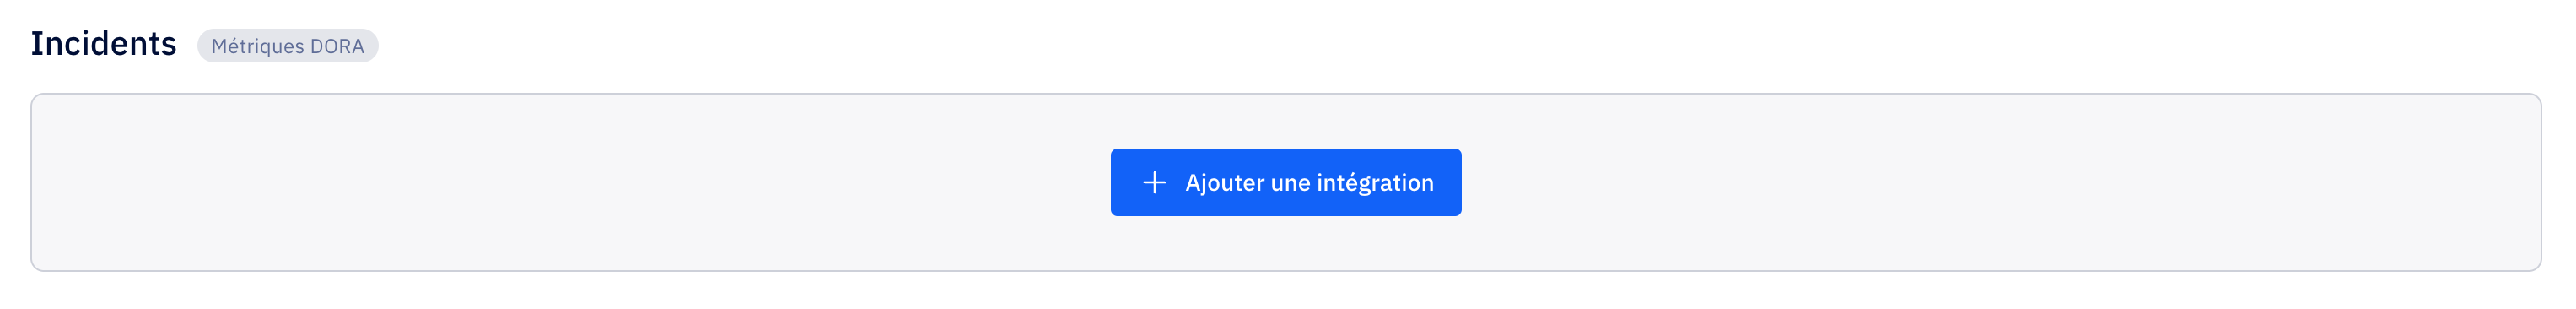Add an integration via the blue button
Screen dimensions: 2576x309
(1285, 182)
